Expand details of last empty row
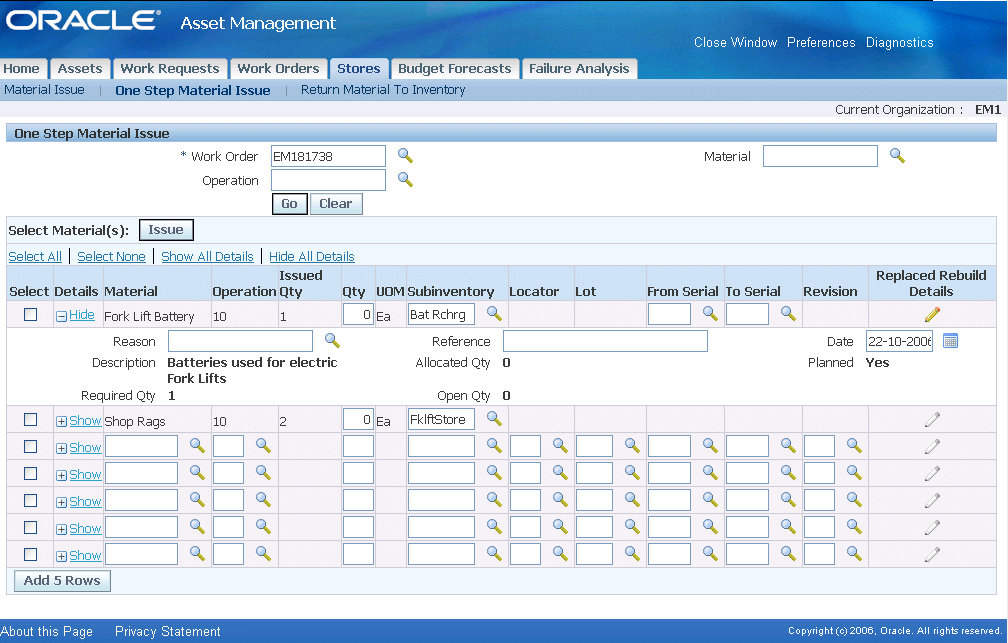The height and width of the screenshot is (643, 1008). coord(79,556)
